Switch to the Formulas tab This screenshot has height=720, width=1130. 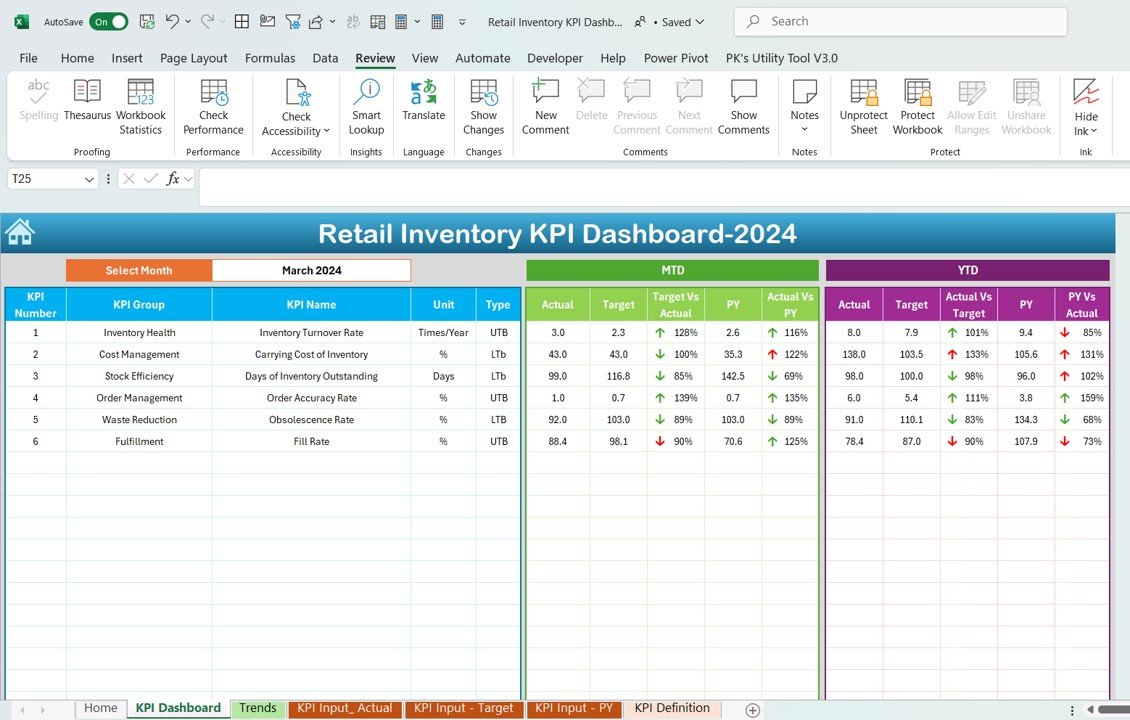click(270, 58)
